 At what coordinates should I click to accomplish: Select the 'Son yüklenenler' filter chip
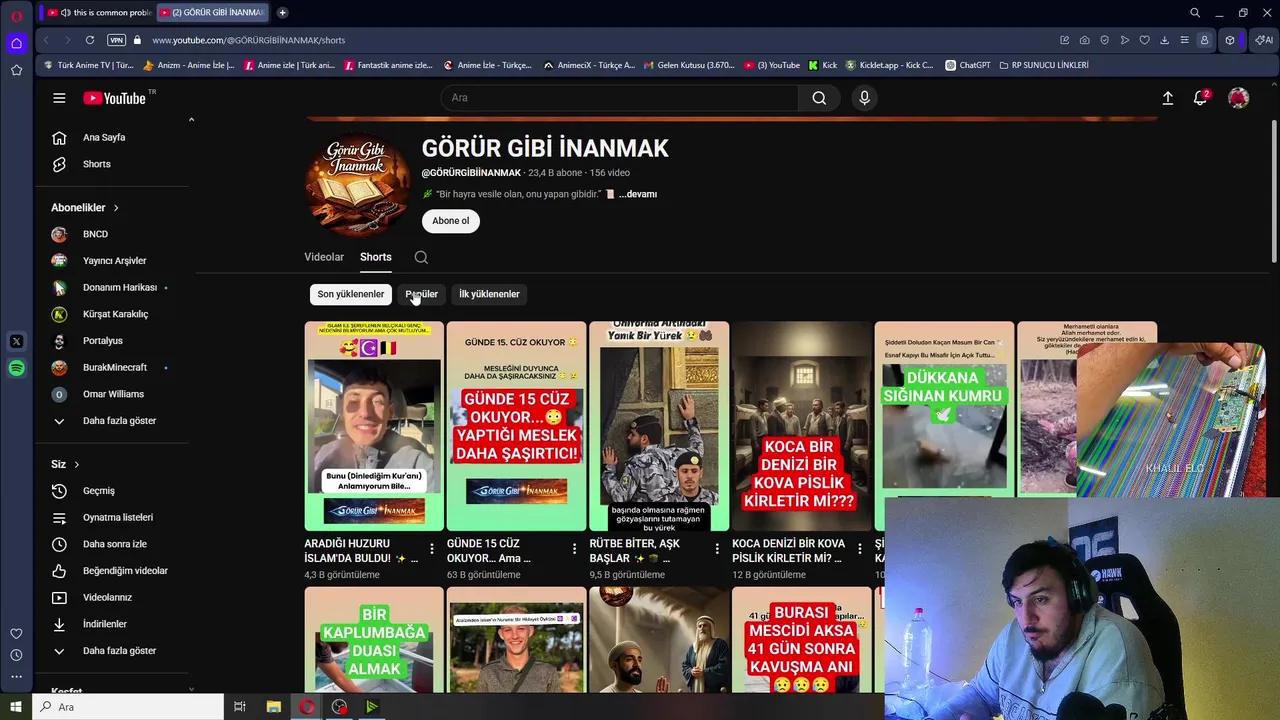(x=351, y=294)
